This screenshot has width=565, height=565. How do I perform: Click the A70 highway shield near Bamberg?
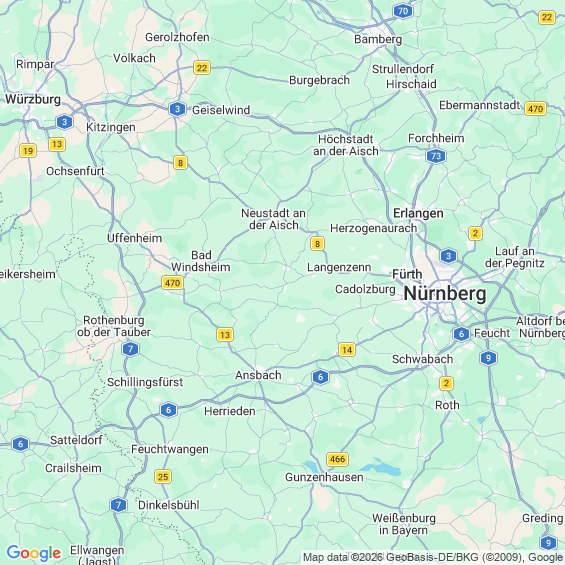(403, 11)
